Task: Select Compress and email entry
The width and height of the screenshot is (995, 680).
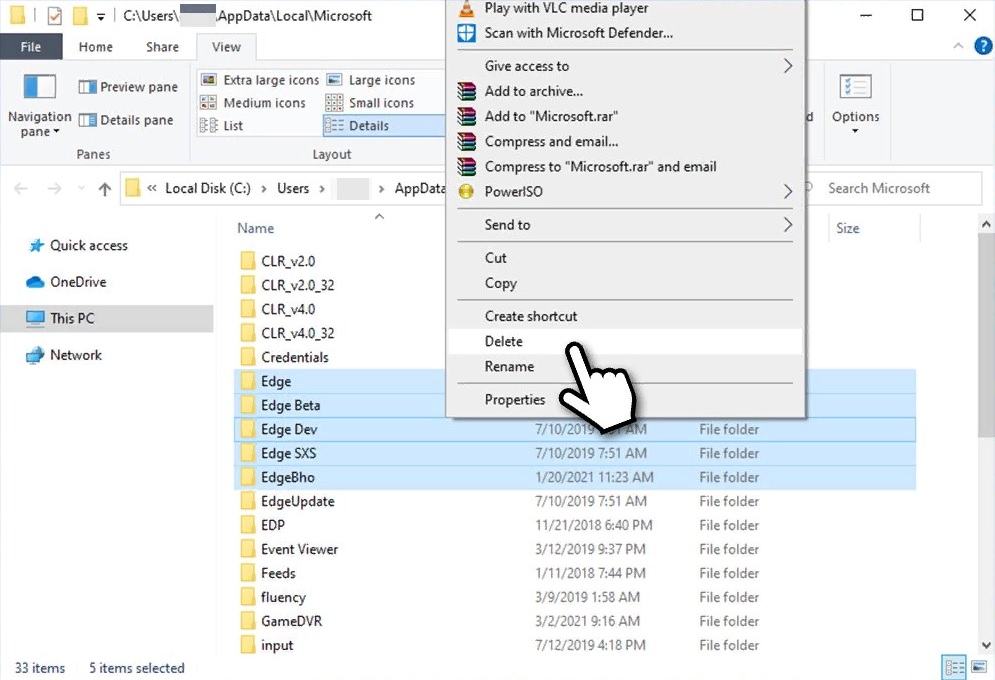Action: point(625,141)
